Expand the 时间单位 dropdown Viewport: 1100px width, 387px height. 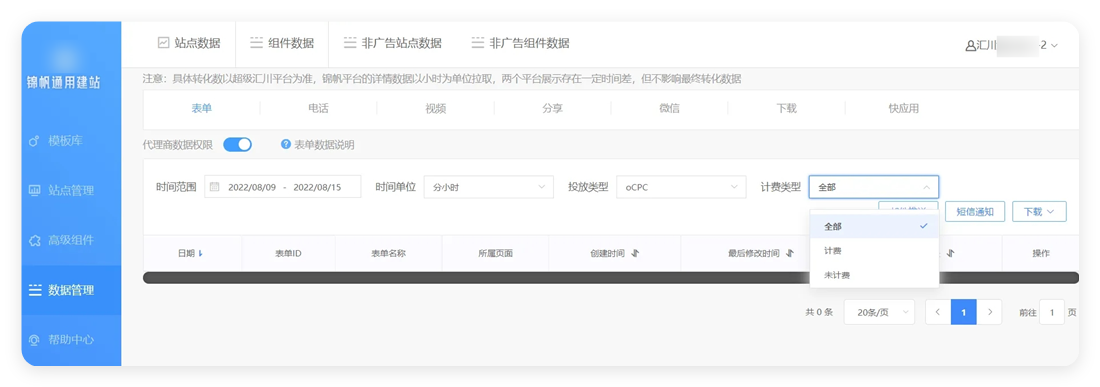click(489, 187)
